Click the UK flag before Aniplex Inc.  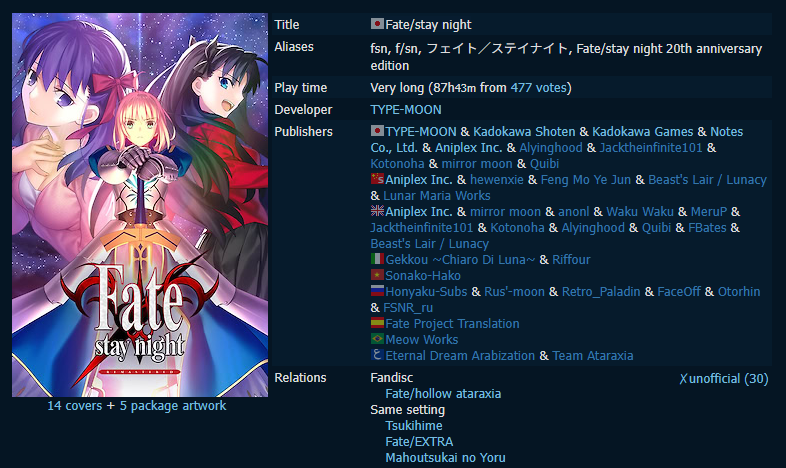(x=377, y=211)
